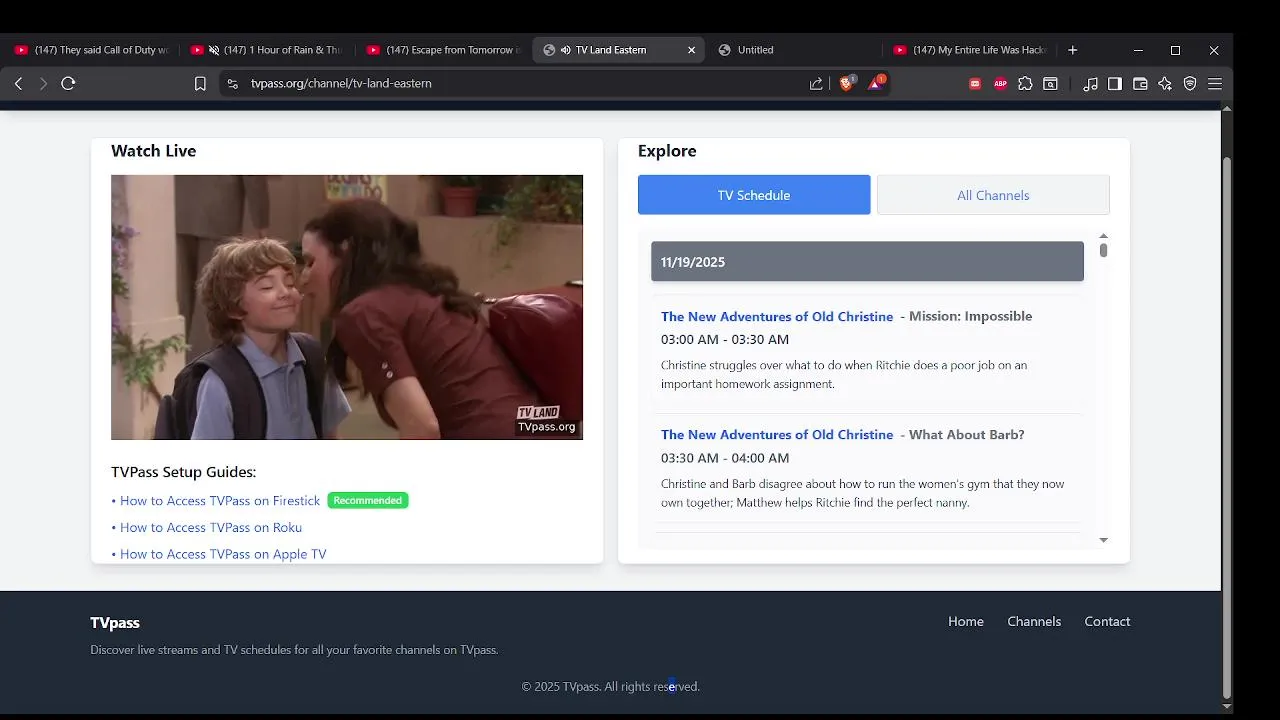Click the page scroll-down arrow
1280x720 pixels.
1227,707
